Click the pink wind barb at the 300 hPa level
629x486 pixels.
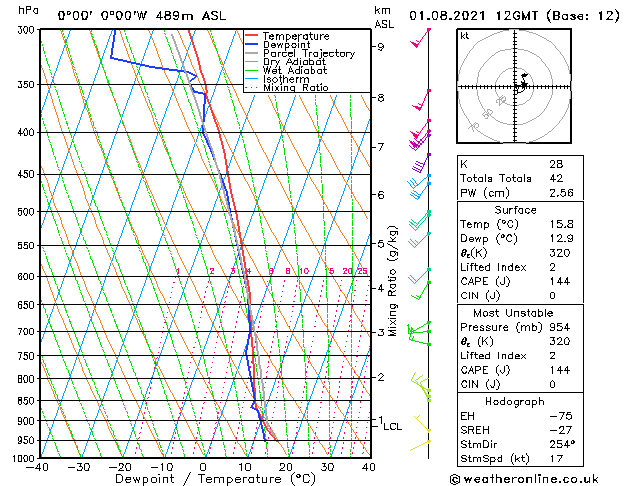coord(420,38)
